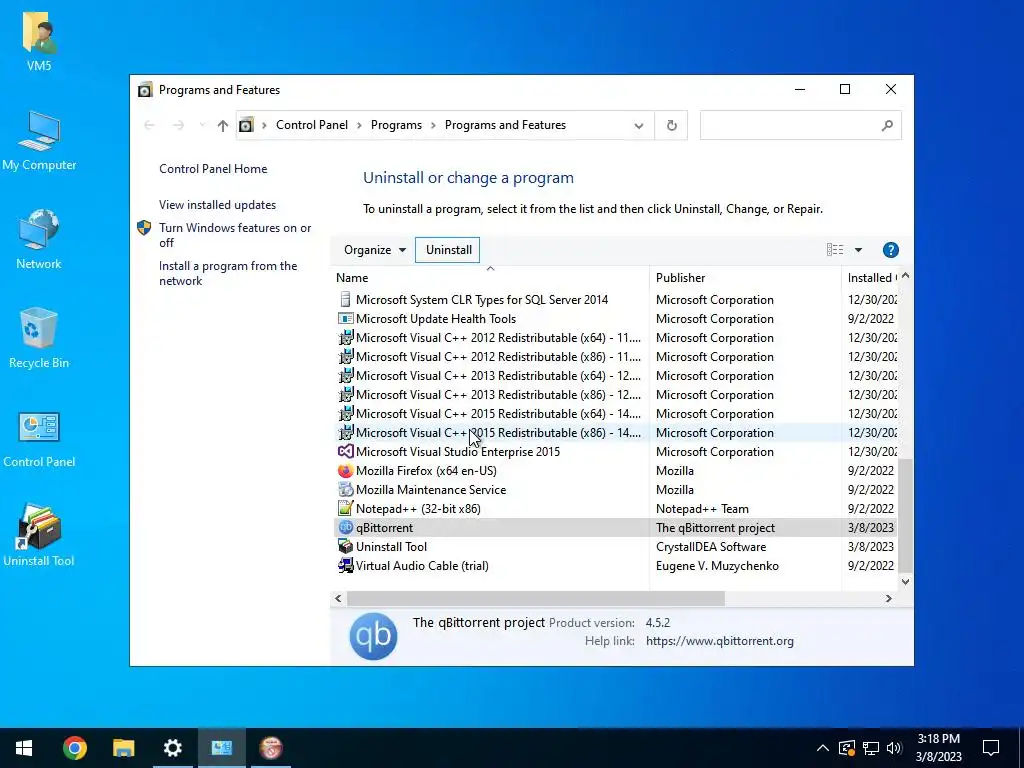1024x768 pixels.
Task: Select Notepad++ (32-bit x86) entry
Action: click(x=615, y=508)
